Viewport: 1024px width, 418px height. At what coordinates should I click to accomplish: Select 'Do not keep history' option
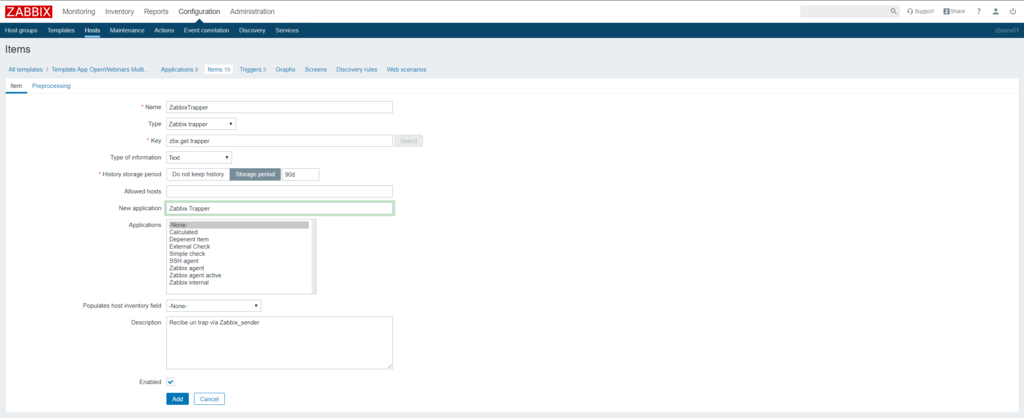198,174
